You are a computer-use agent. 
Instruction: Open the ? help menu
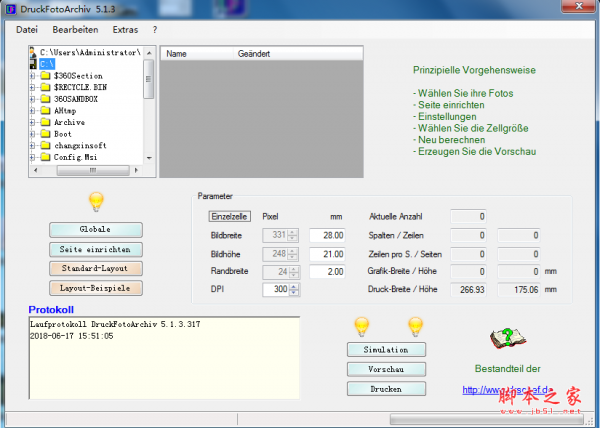pos(155,29)
